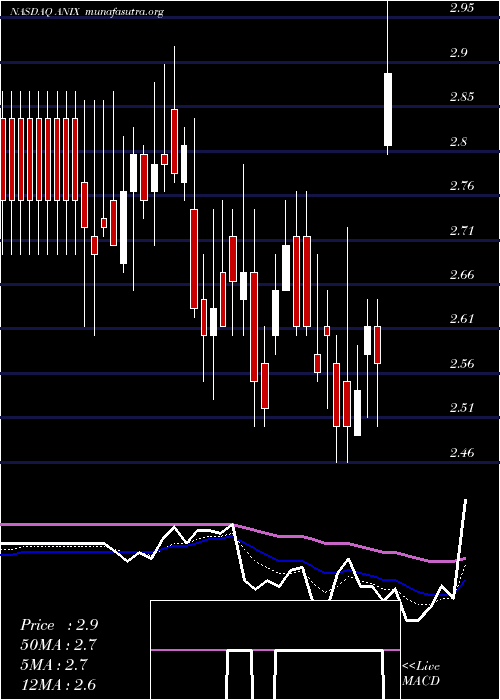Click the 'NASDAQ ANIX munafasutra.org' chart title
The height and width of the screenshot is (700, 500).
87,12
